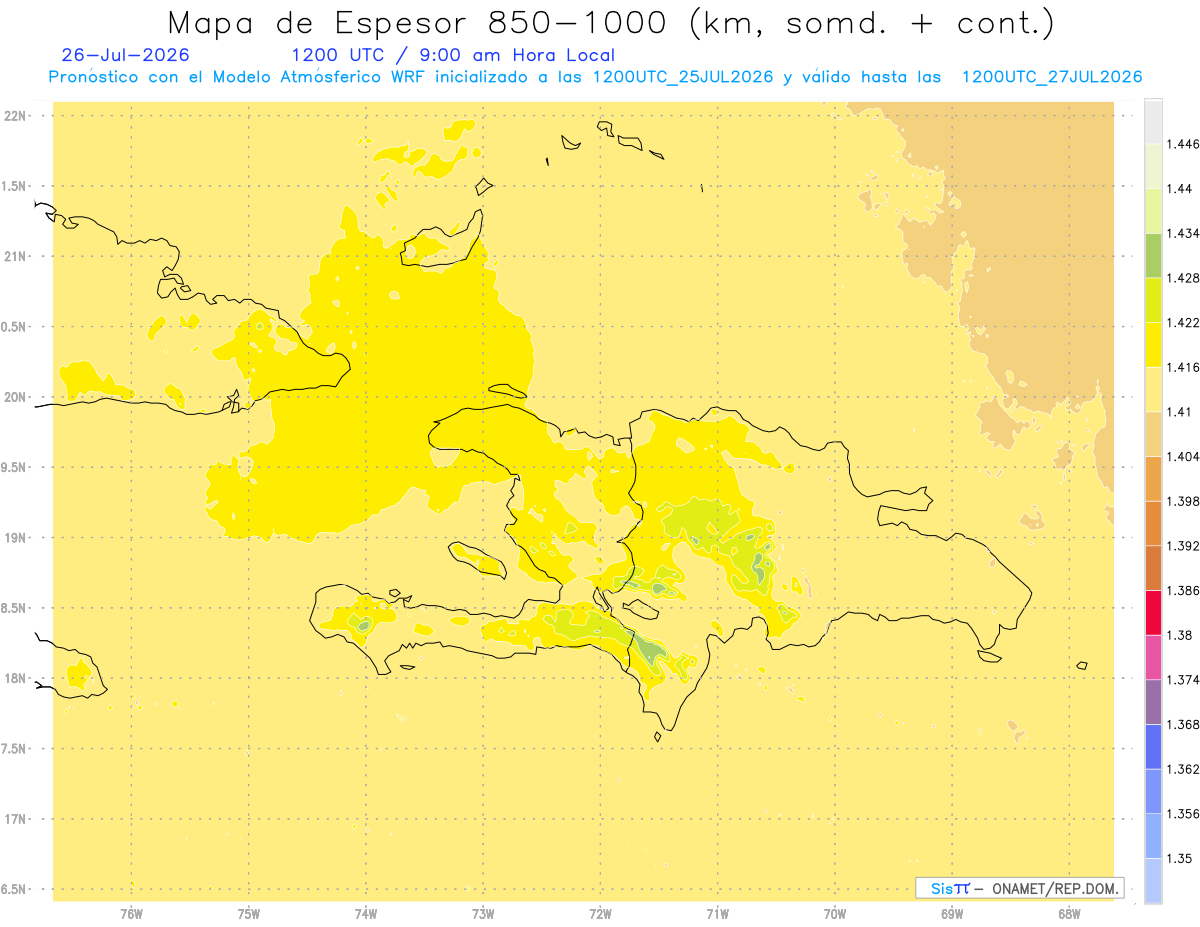
Task: Click the 1.422 colorbar value
Action: (x=1183, y=323)
